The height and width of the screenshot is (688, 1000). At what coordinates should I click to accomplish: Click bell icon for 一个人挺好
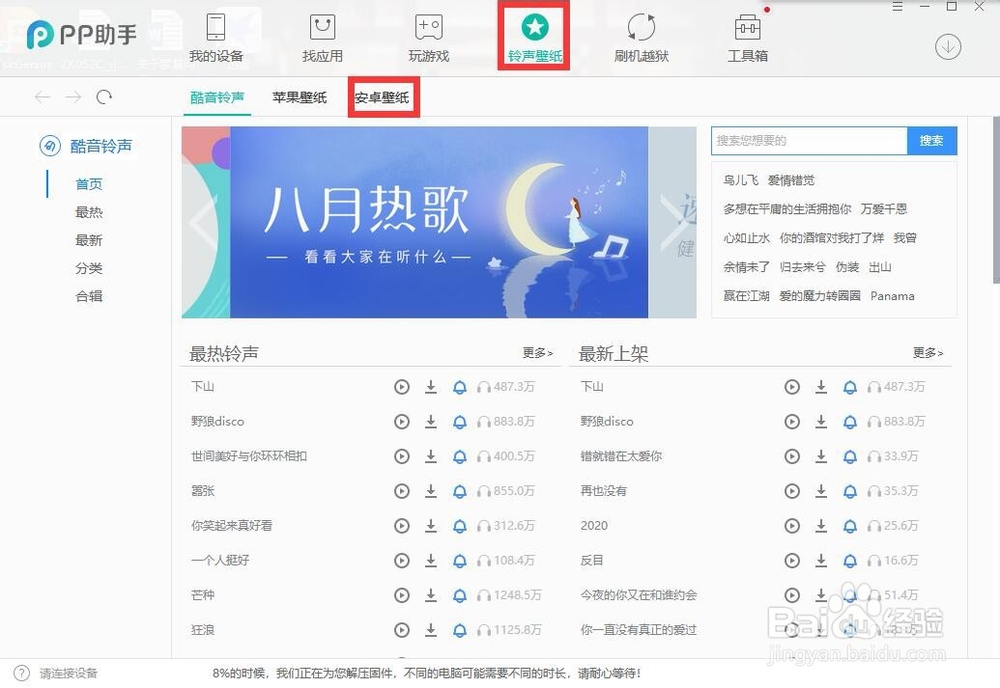click(459, 560)
